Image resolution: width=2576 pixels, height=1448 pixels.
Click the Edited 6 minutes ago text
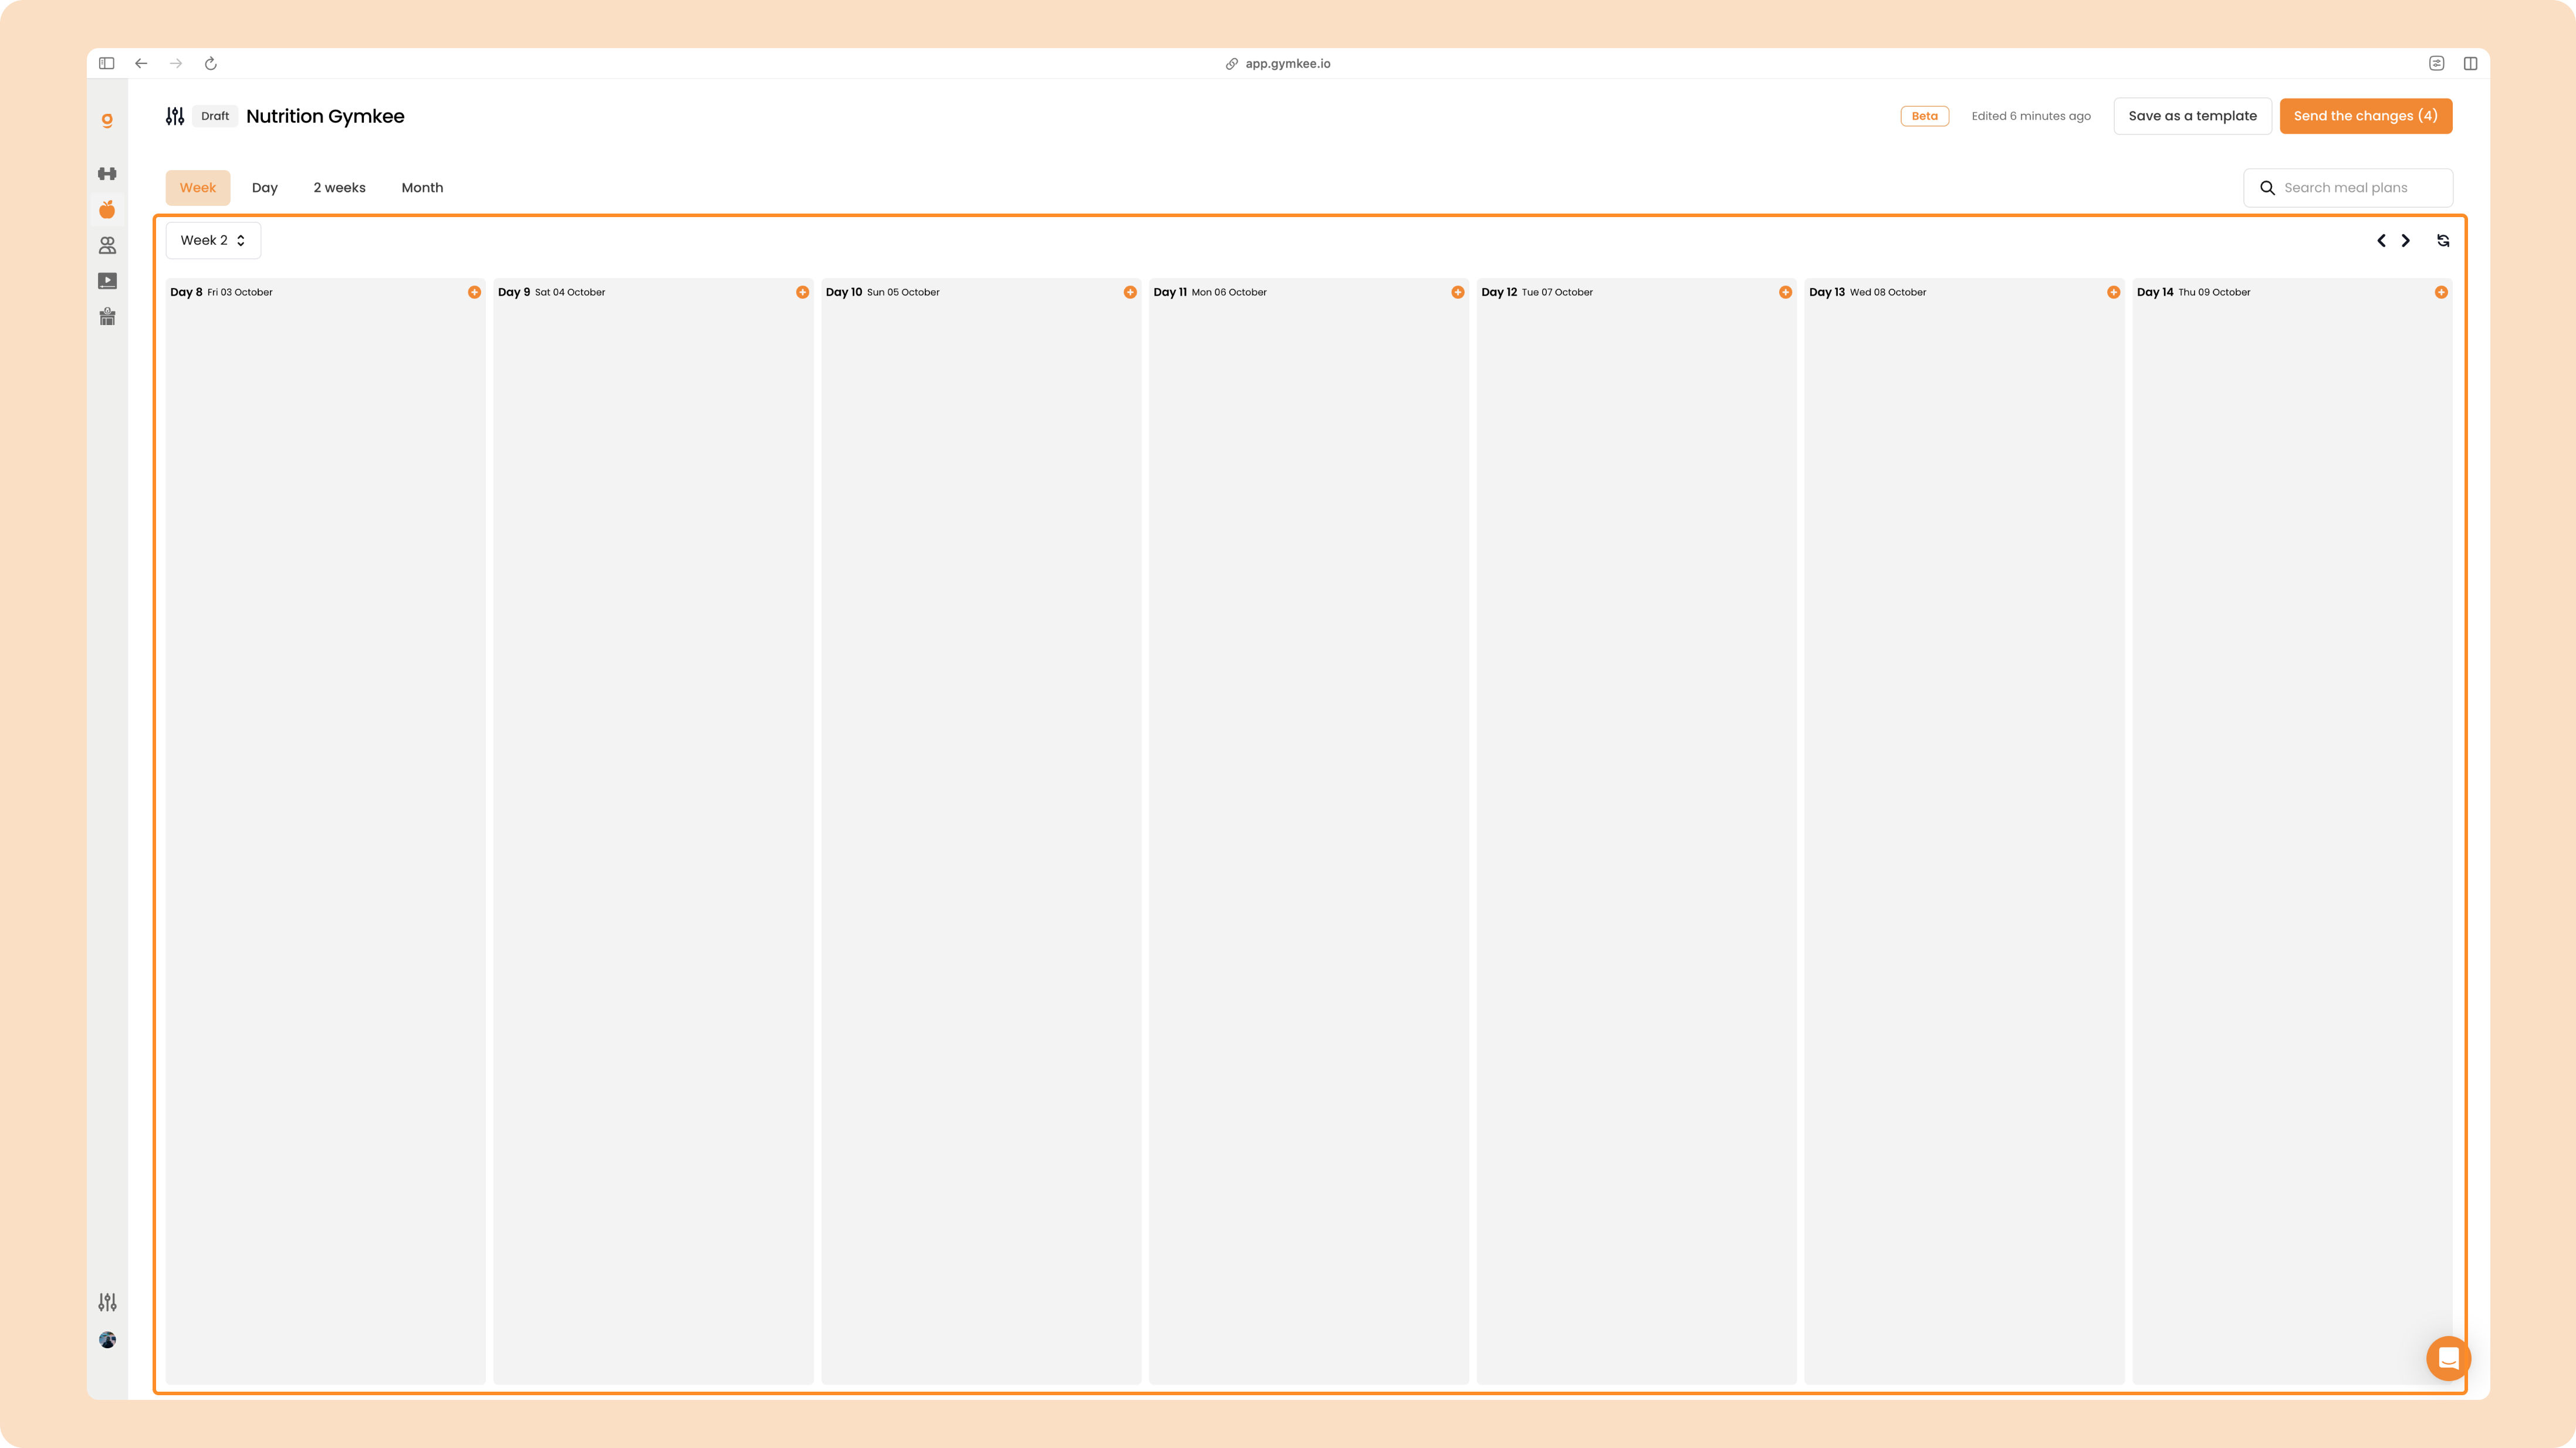2031,116
